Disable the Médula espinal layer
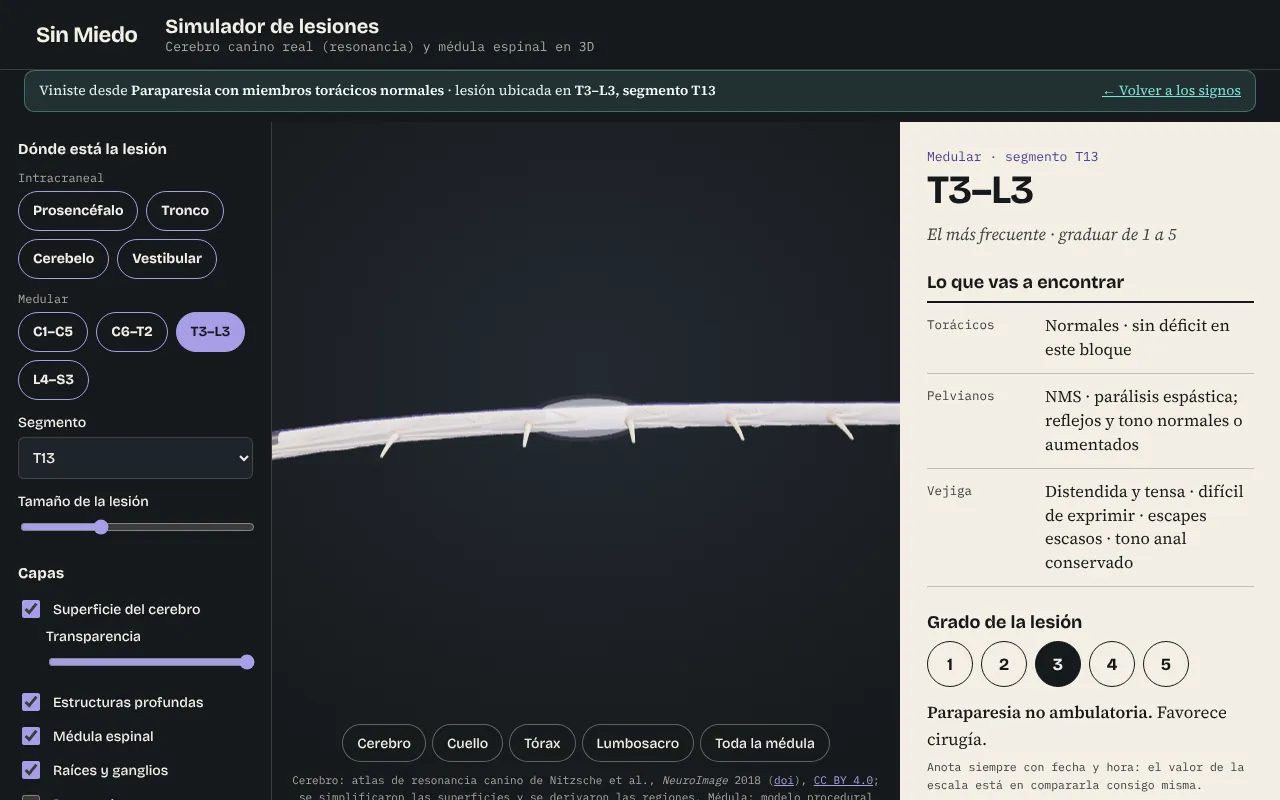This screenshot has height=800, width=1280. [x=31, y=736]
